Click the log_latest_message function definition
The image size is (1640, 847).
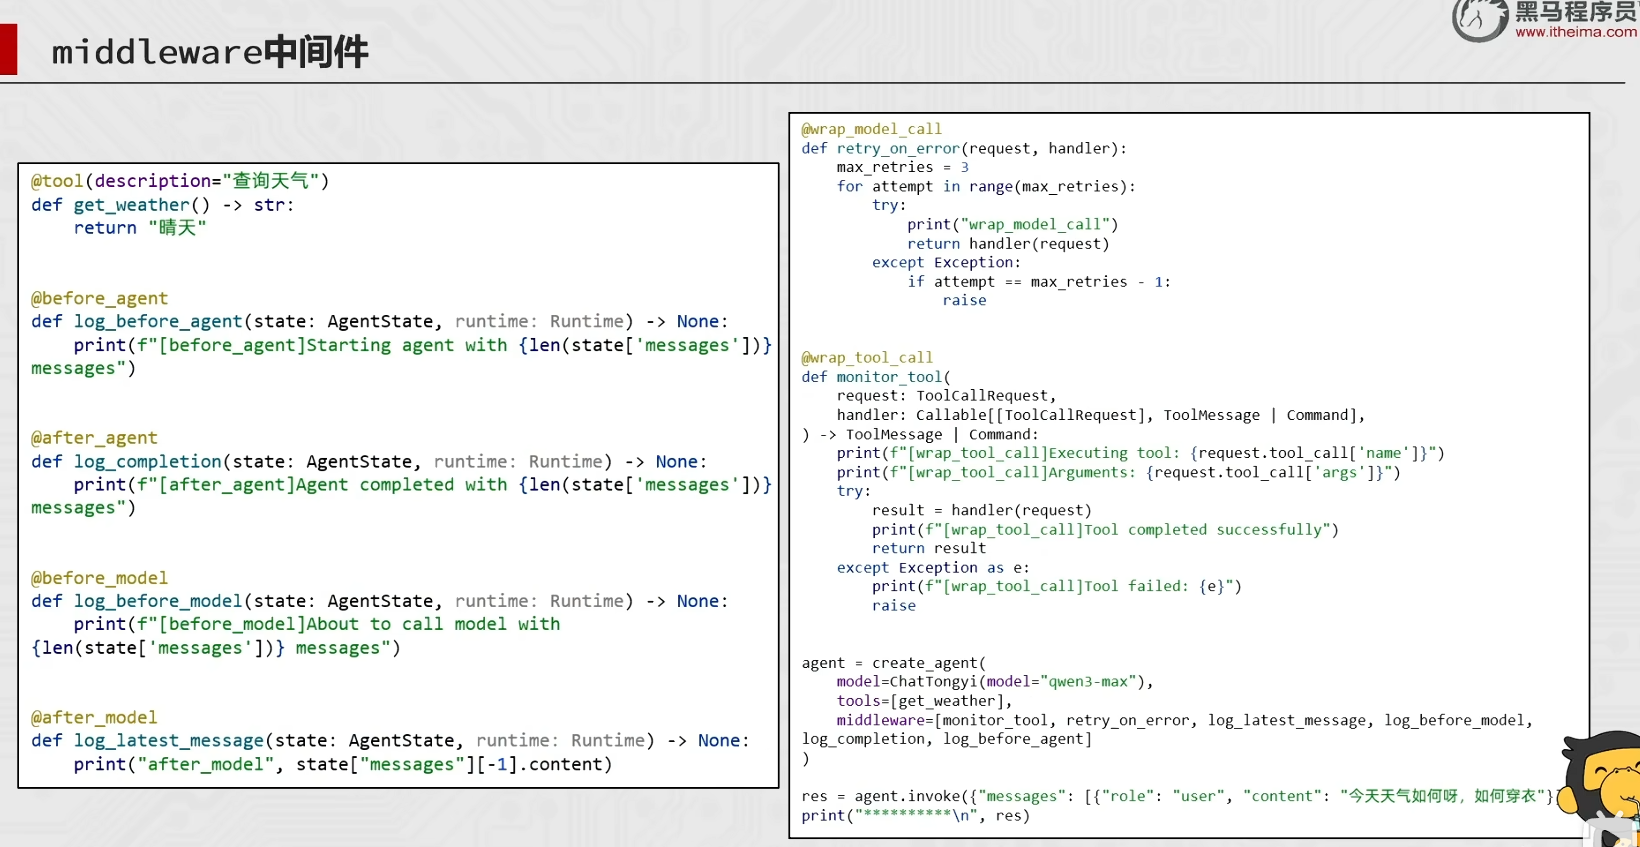tap(390, 741)
